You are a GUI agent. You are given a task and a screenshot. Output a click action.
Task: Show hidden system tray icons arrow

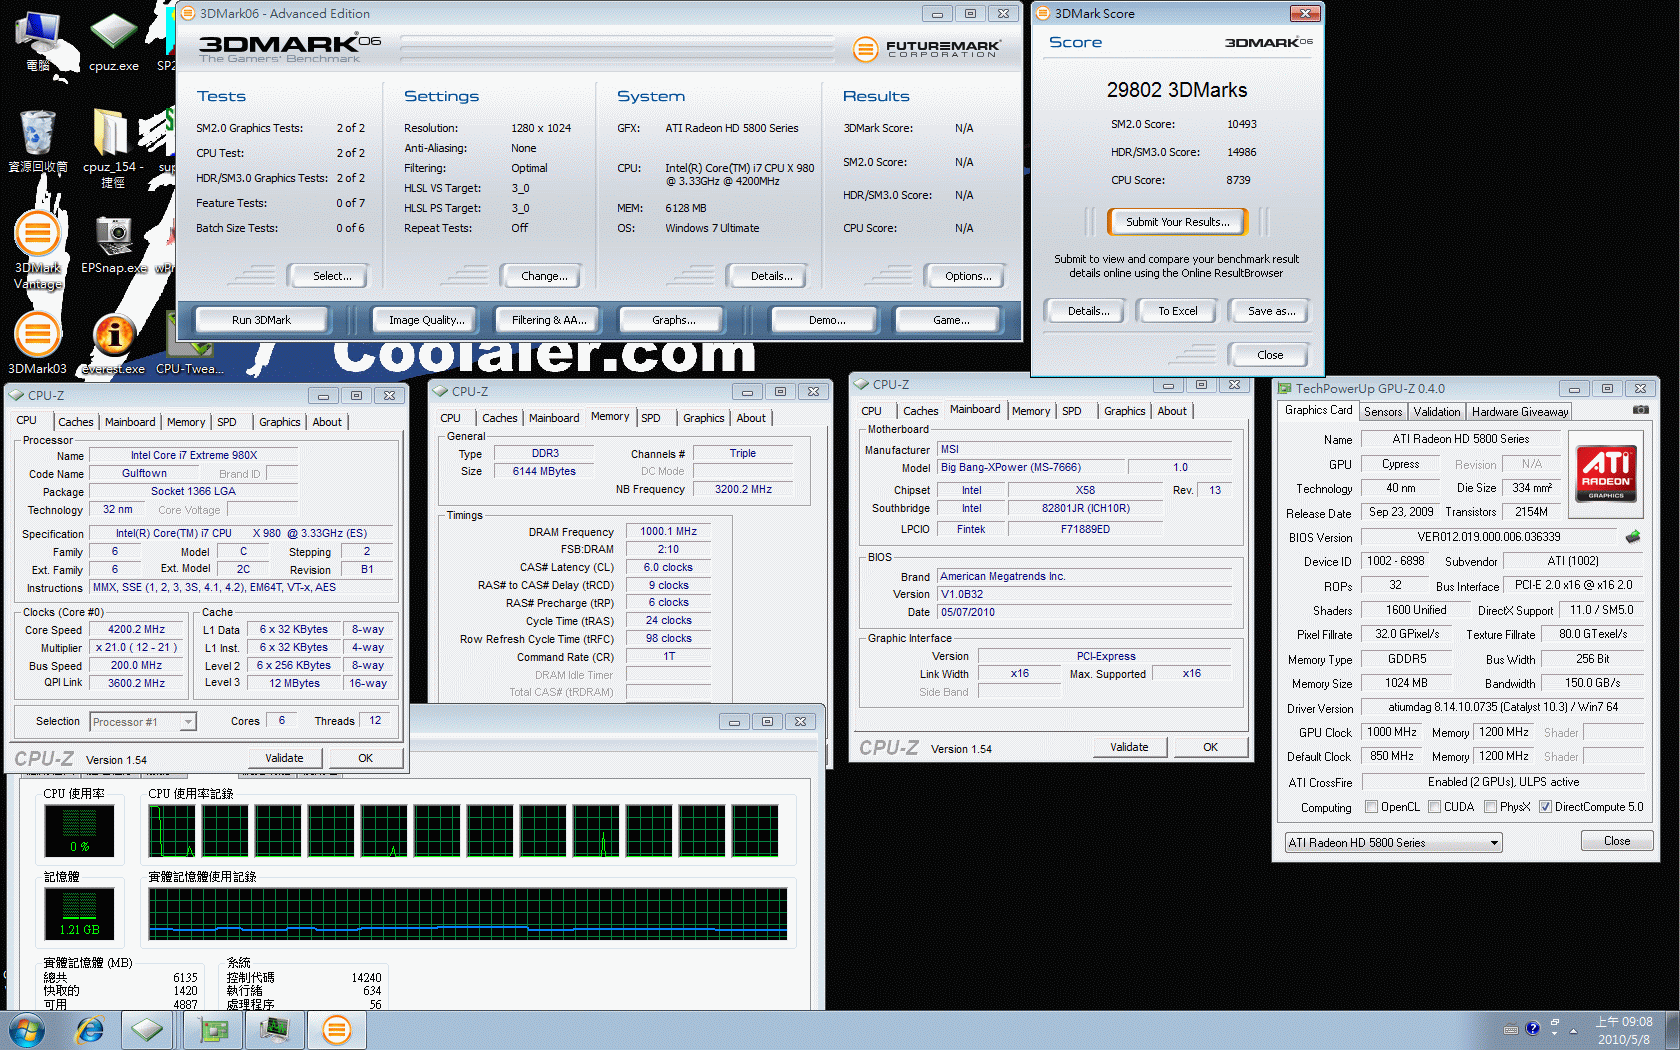[1574, 1030]
